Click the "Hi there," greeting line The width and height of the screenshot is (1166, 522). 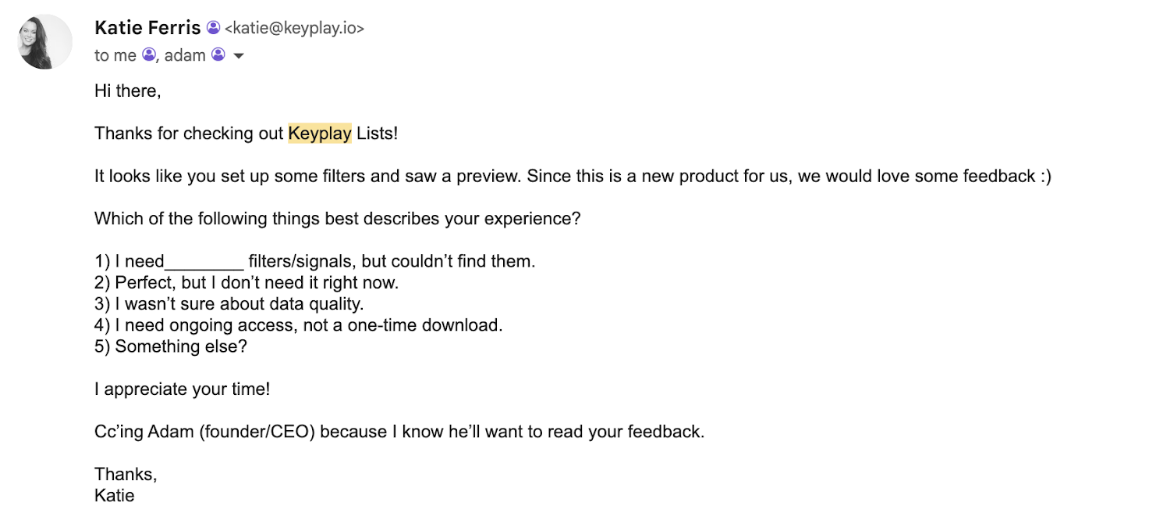[x=127, y=91]
